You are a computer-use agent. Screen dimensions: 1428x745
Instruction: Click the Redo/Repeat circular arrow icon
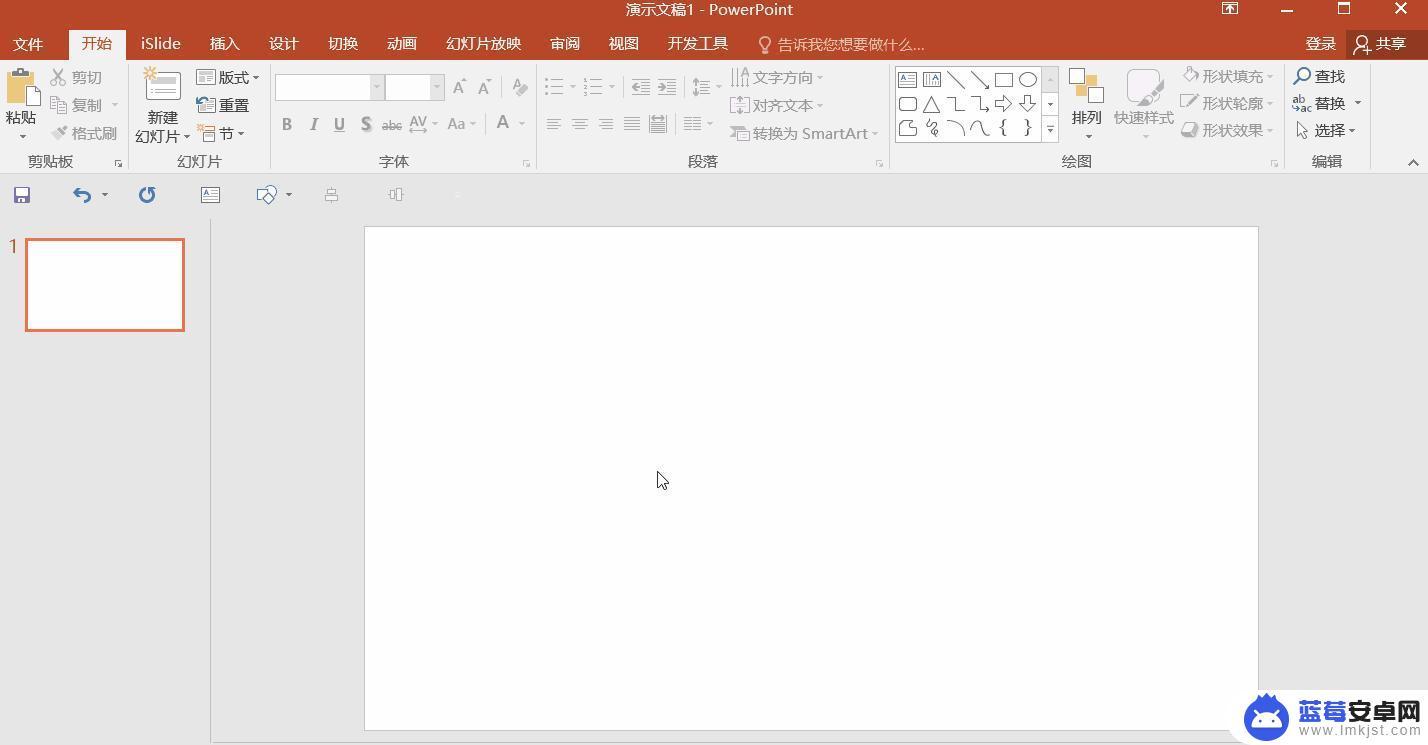(147, 195)
